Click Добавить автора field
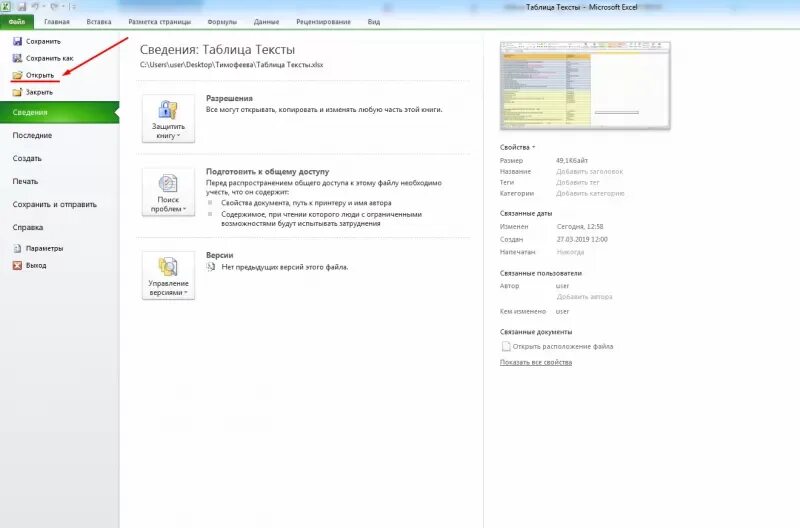The height and width of the screenshot is (528, 800). pos(584,296)
